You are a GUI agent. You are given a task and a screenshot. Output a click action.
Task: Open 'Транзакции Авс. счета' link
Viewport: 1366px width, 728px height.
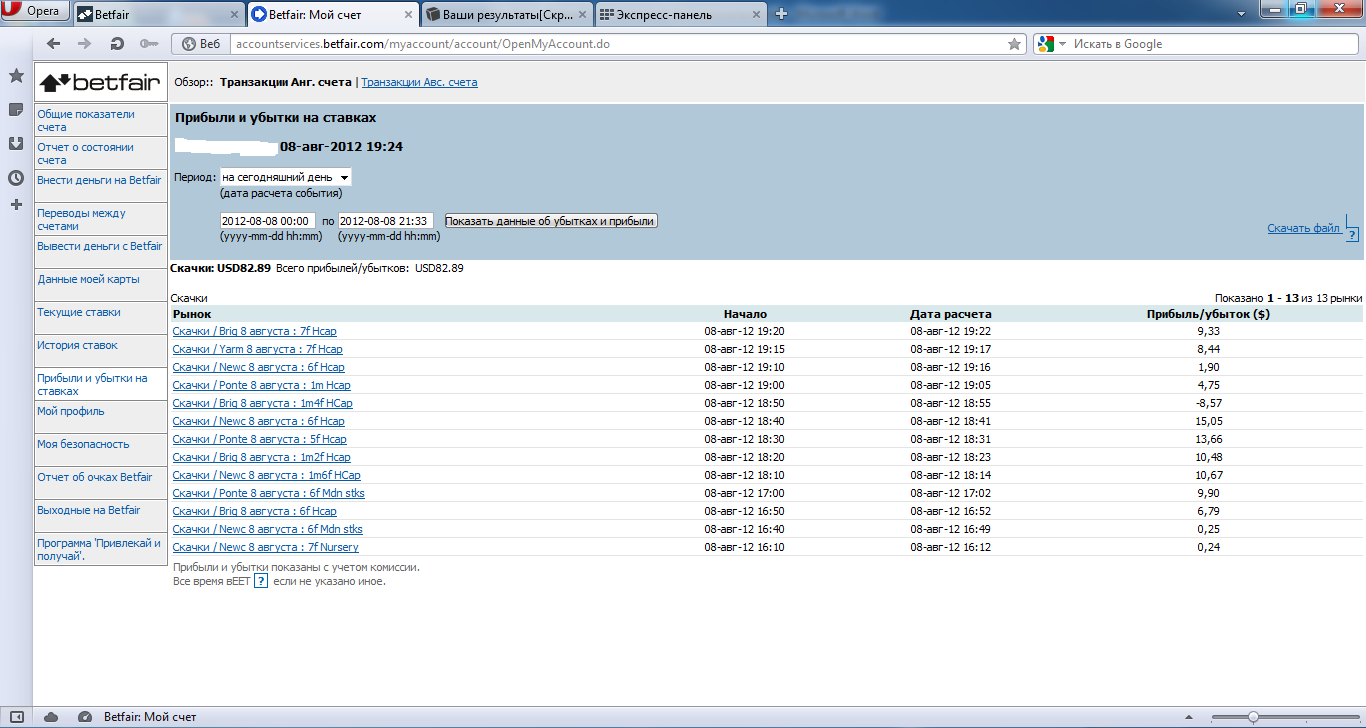tap(419, 82)
